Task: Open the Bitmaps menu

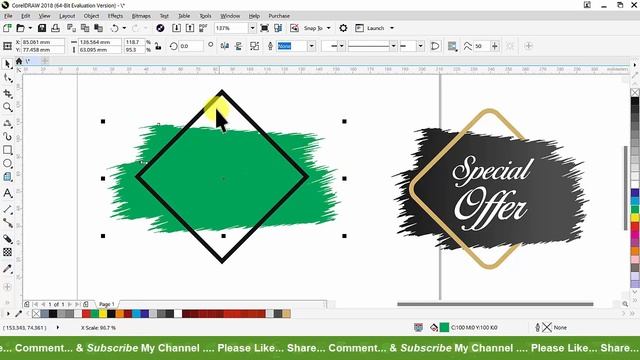Action: pos(141,16)
